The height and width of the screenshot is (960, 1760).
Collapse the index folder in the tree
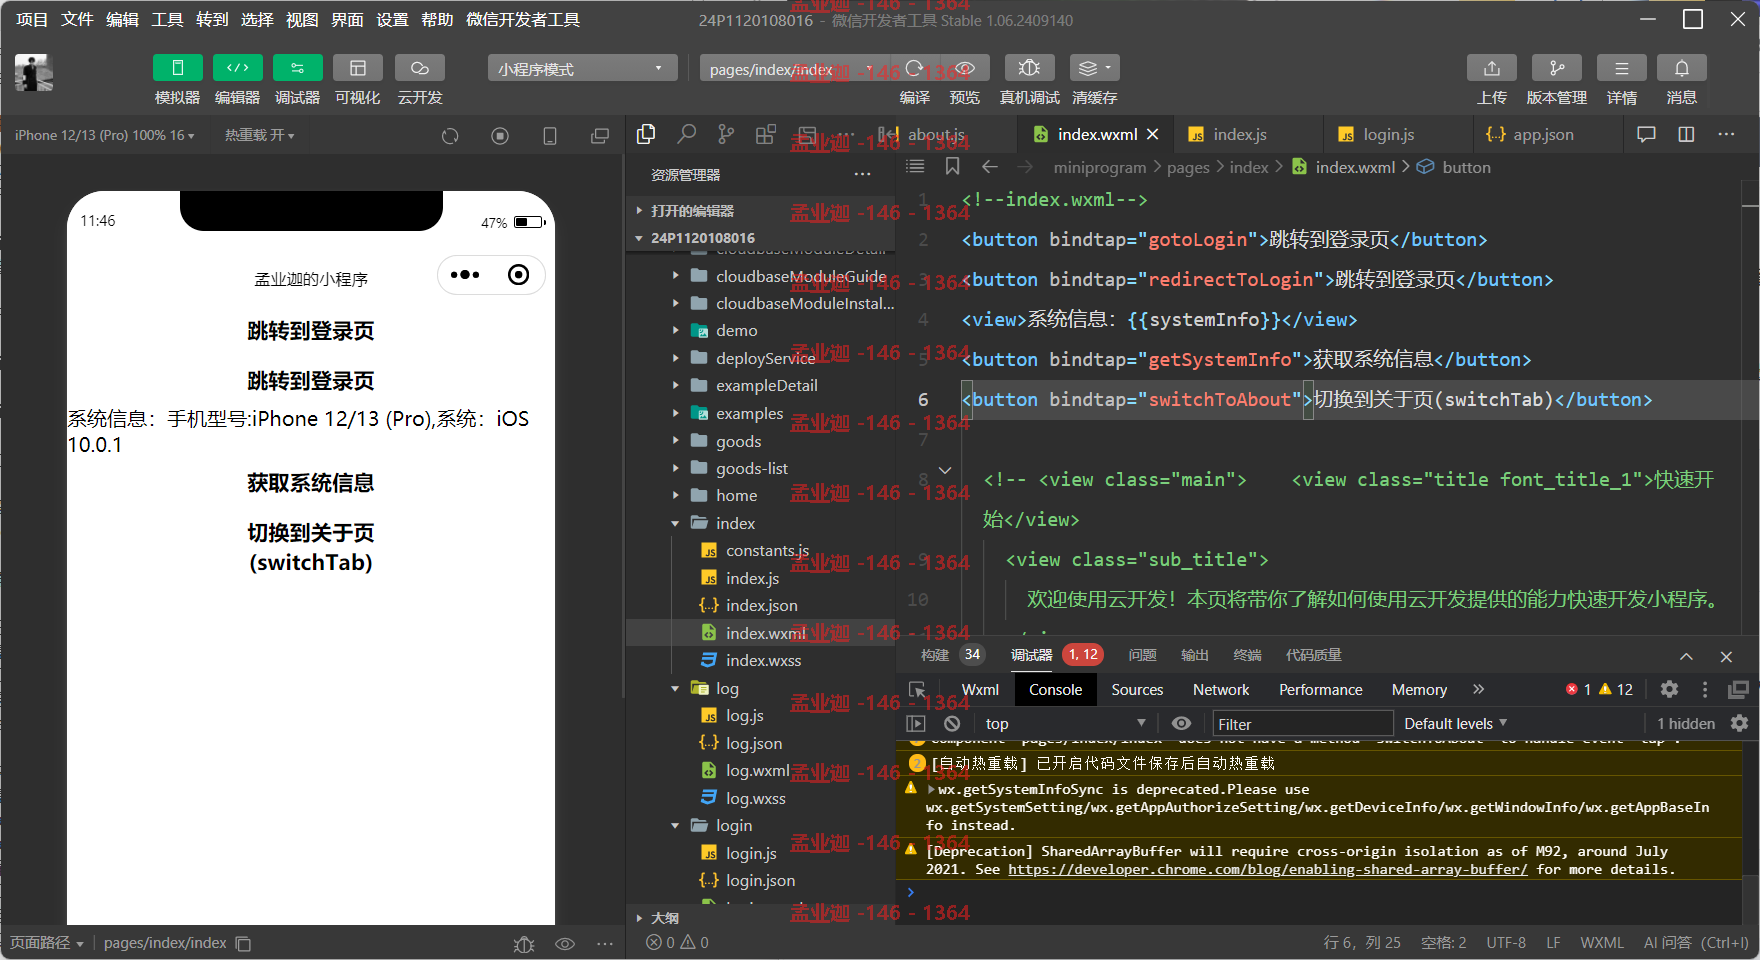(x=735, y=523)
